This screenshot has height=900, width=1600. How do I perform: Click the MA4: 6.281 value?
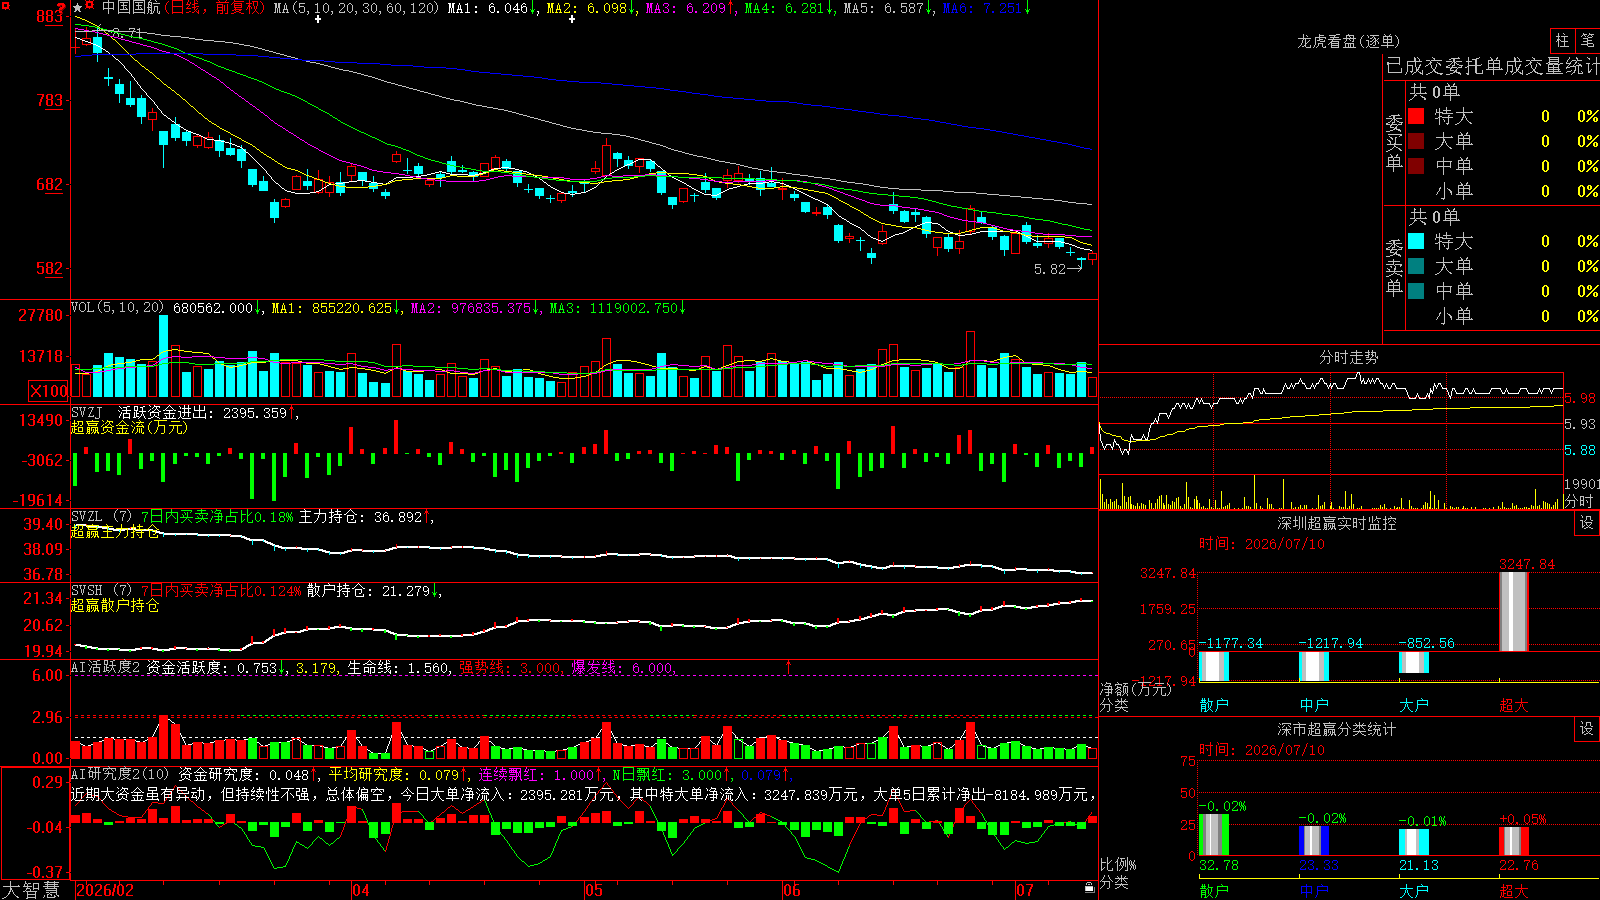tap(789, 8)
